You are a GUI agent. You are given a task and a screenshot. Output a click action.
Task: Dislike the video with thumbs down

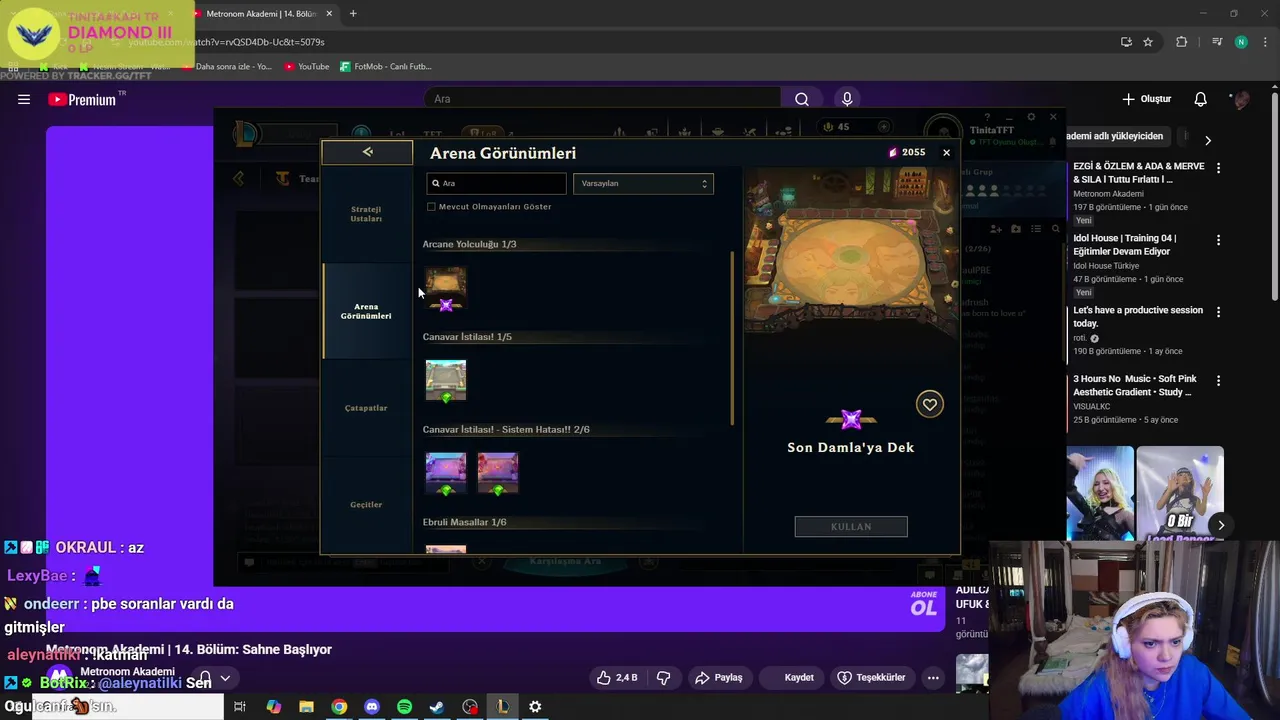pos(663,678)
